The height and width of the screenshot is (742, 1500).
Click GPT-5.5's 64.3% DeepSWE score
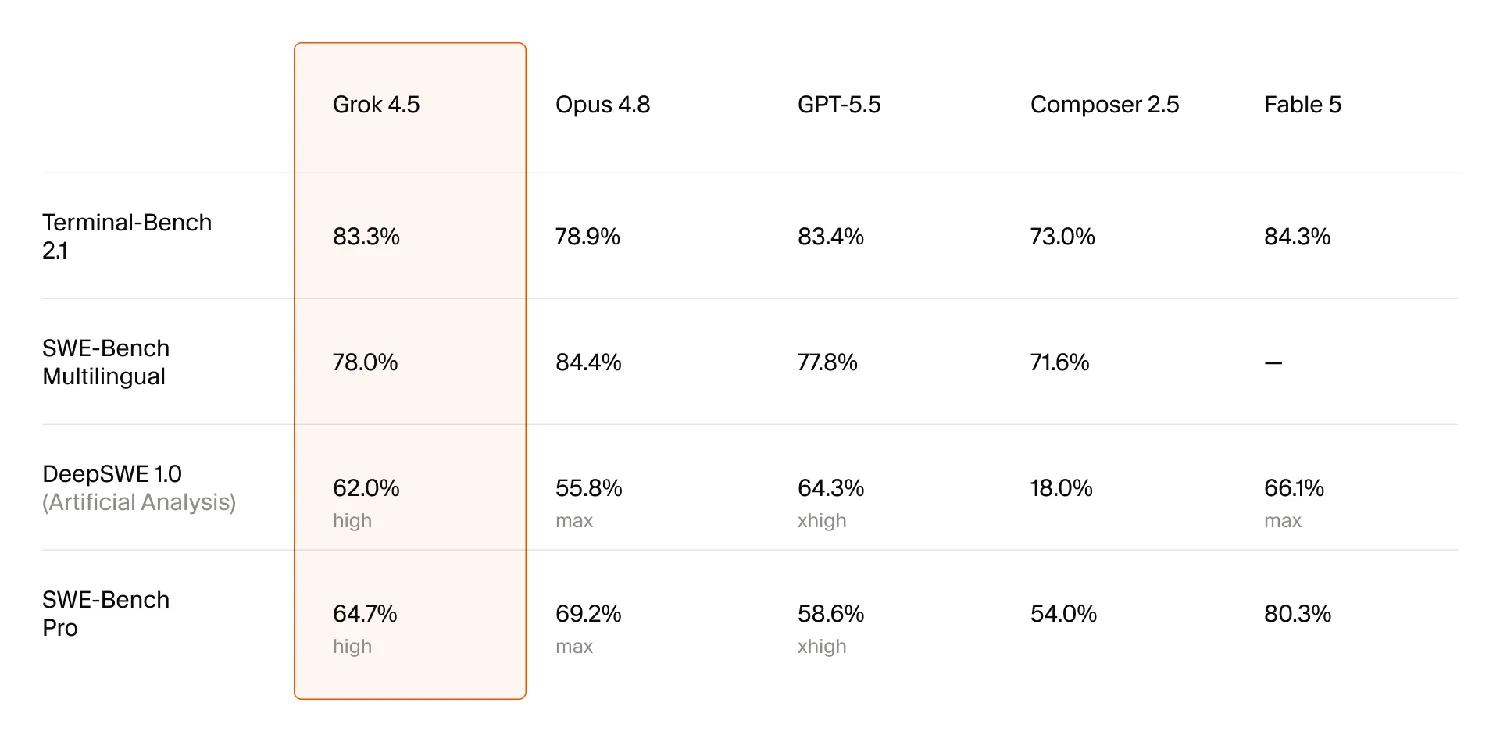click(831, 488)
